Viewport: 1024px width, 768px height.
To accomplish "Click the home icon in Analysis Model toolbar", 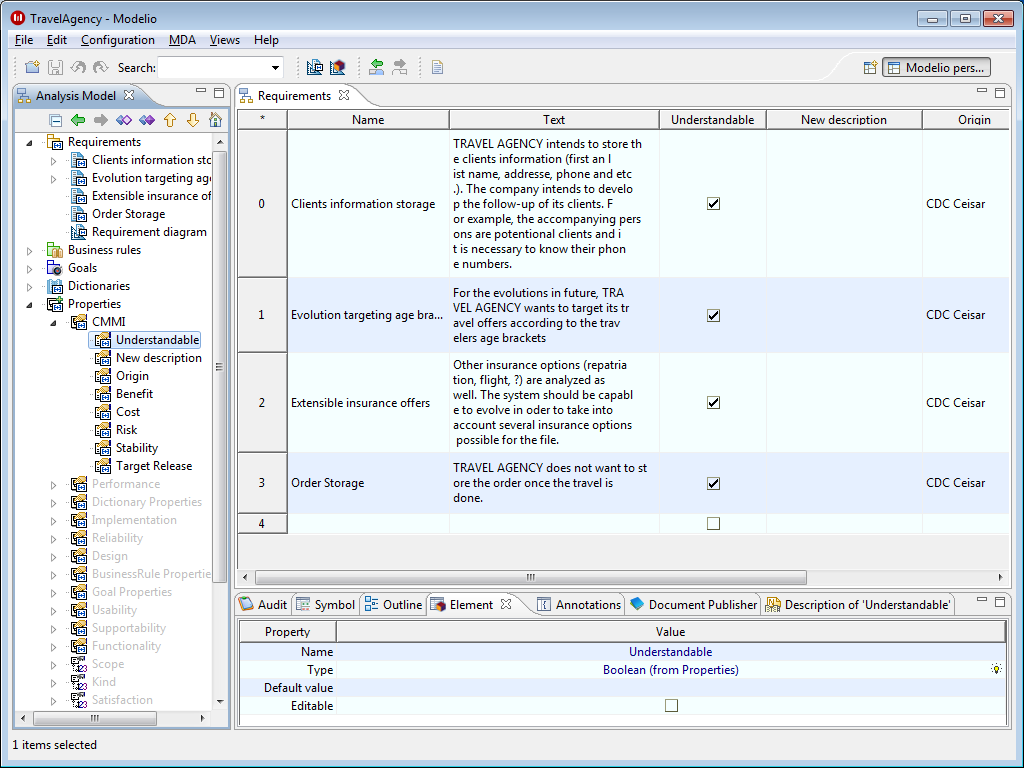I will 216,120.
